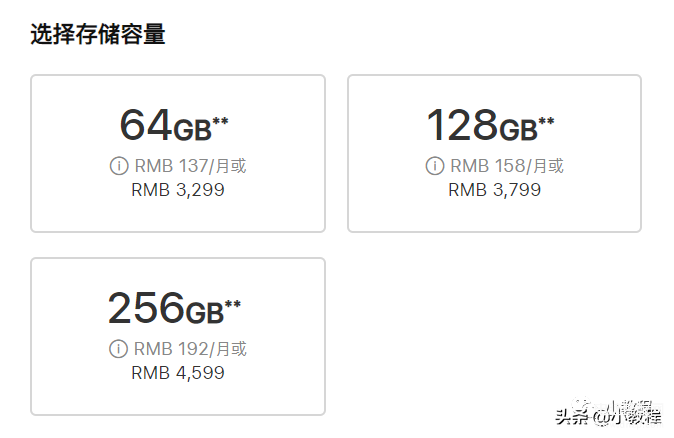The width and height of the screenshot is (674, 438).
Task: Click the RMB 192/月或 installment text
Action: pyautogui.click(x=190, y=349)
